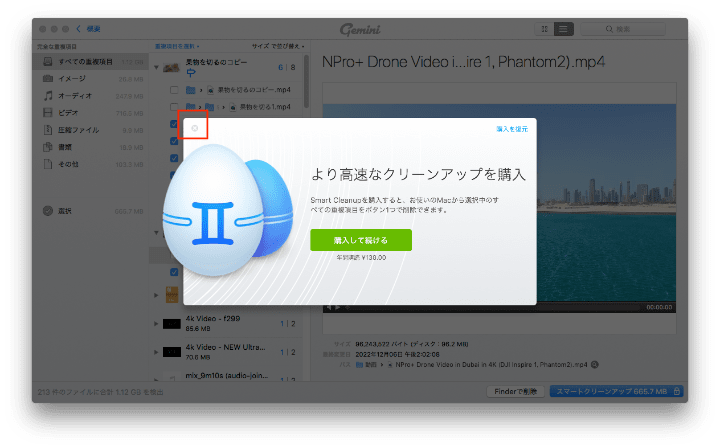Click the back chevron arrow icon

click(x=79, y=29)
